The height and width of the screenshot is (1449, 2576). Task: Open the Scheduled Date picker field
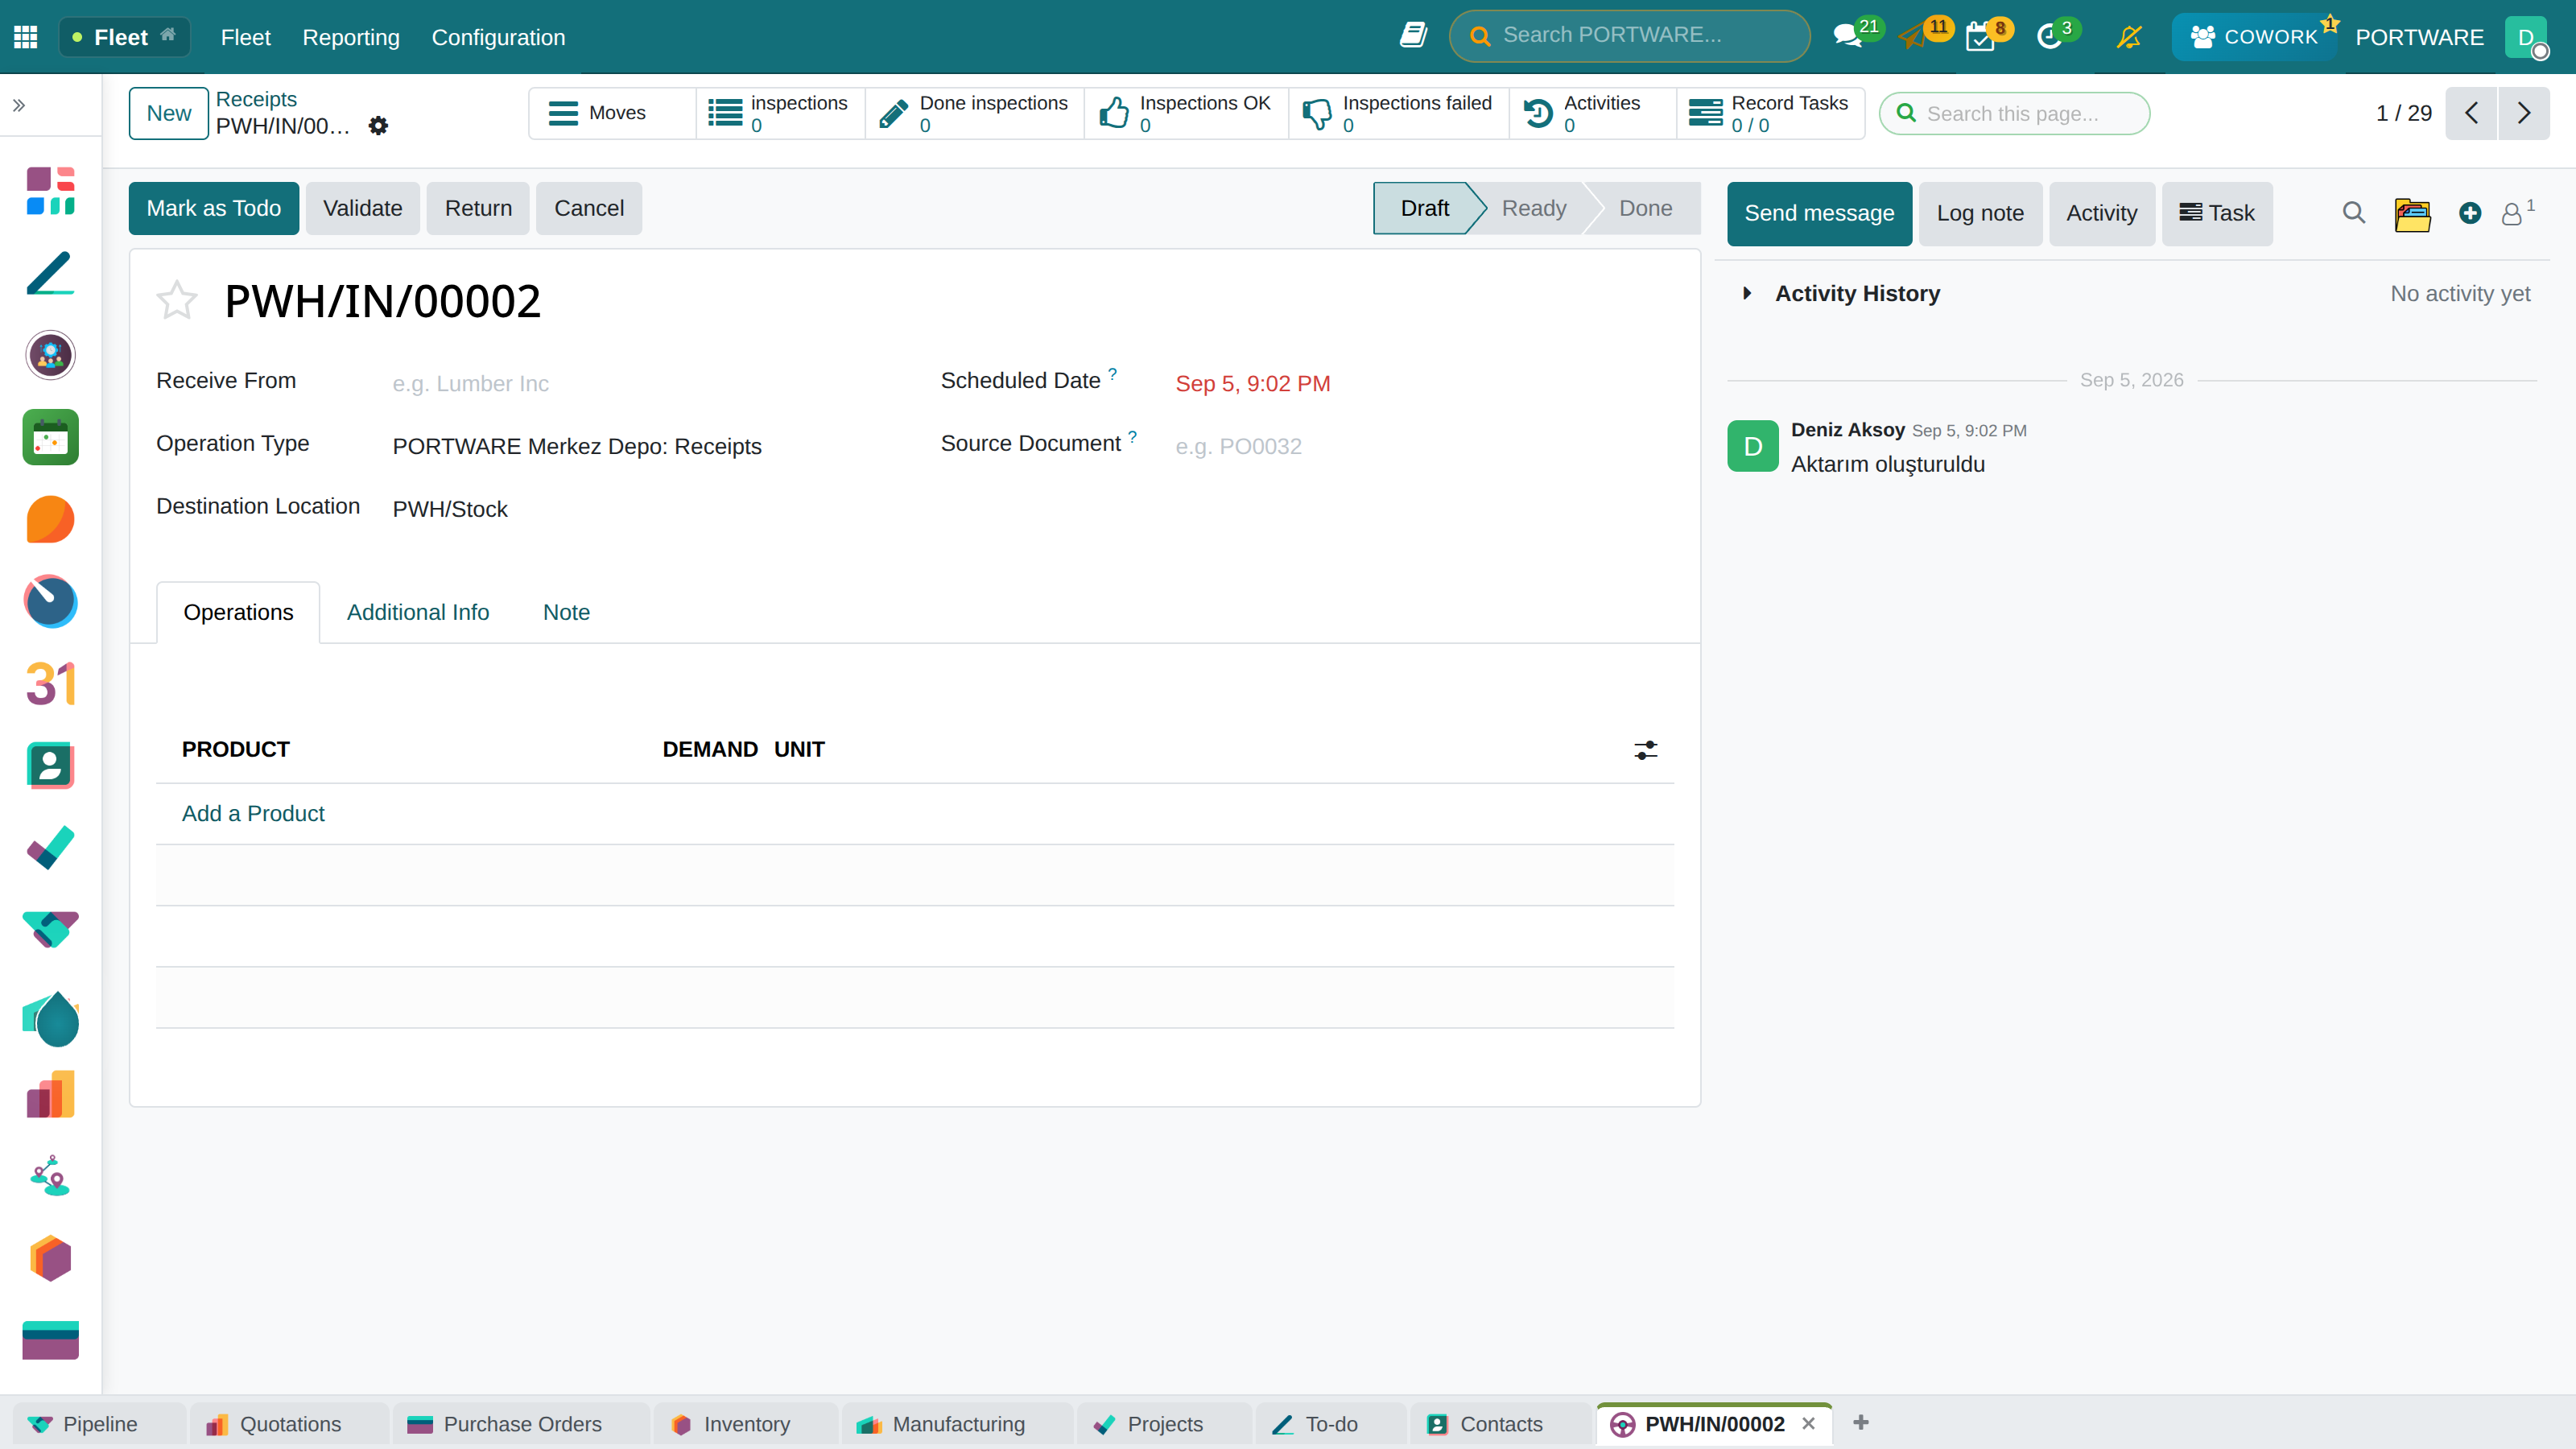(1424, 383)
